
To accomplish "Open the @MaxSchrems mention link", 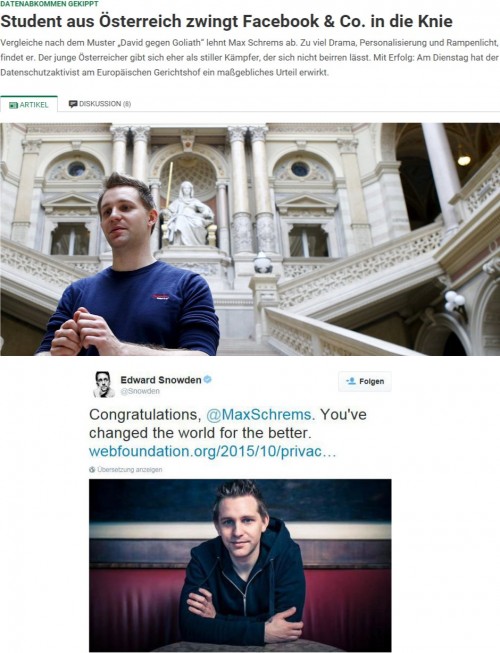I will (x=259, y=414).
